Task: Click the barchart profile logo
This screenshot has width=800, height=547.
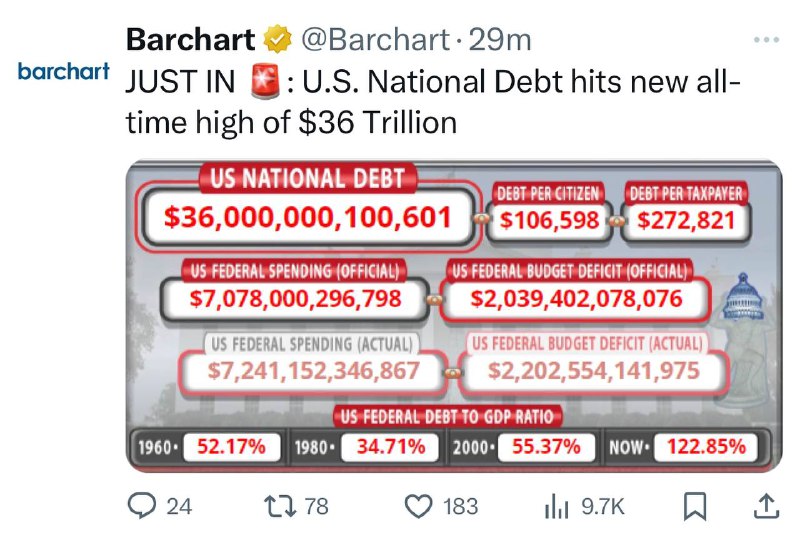Action: click(x=64, y=71)
